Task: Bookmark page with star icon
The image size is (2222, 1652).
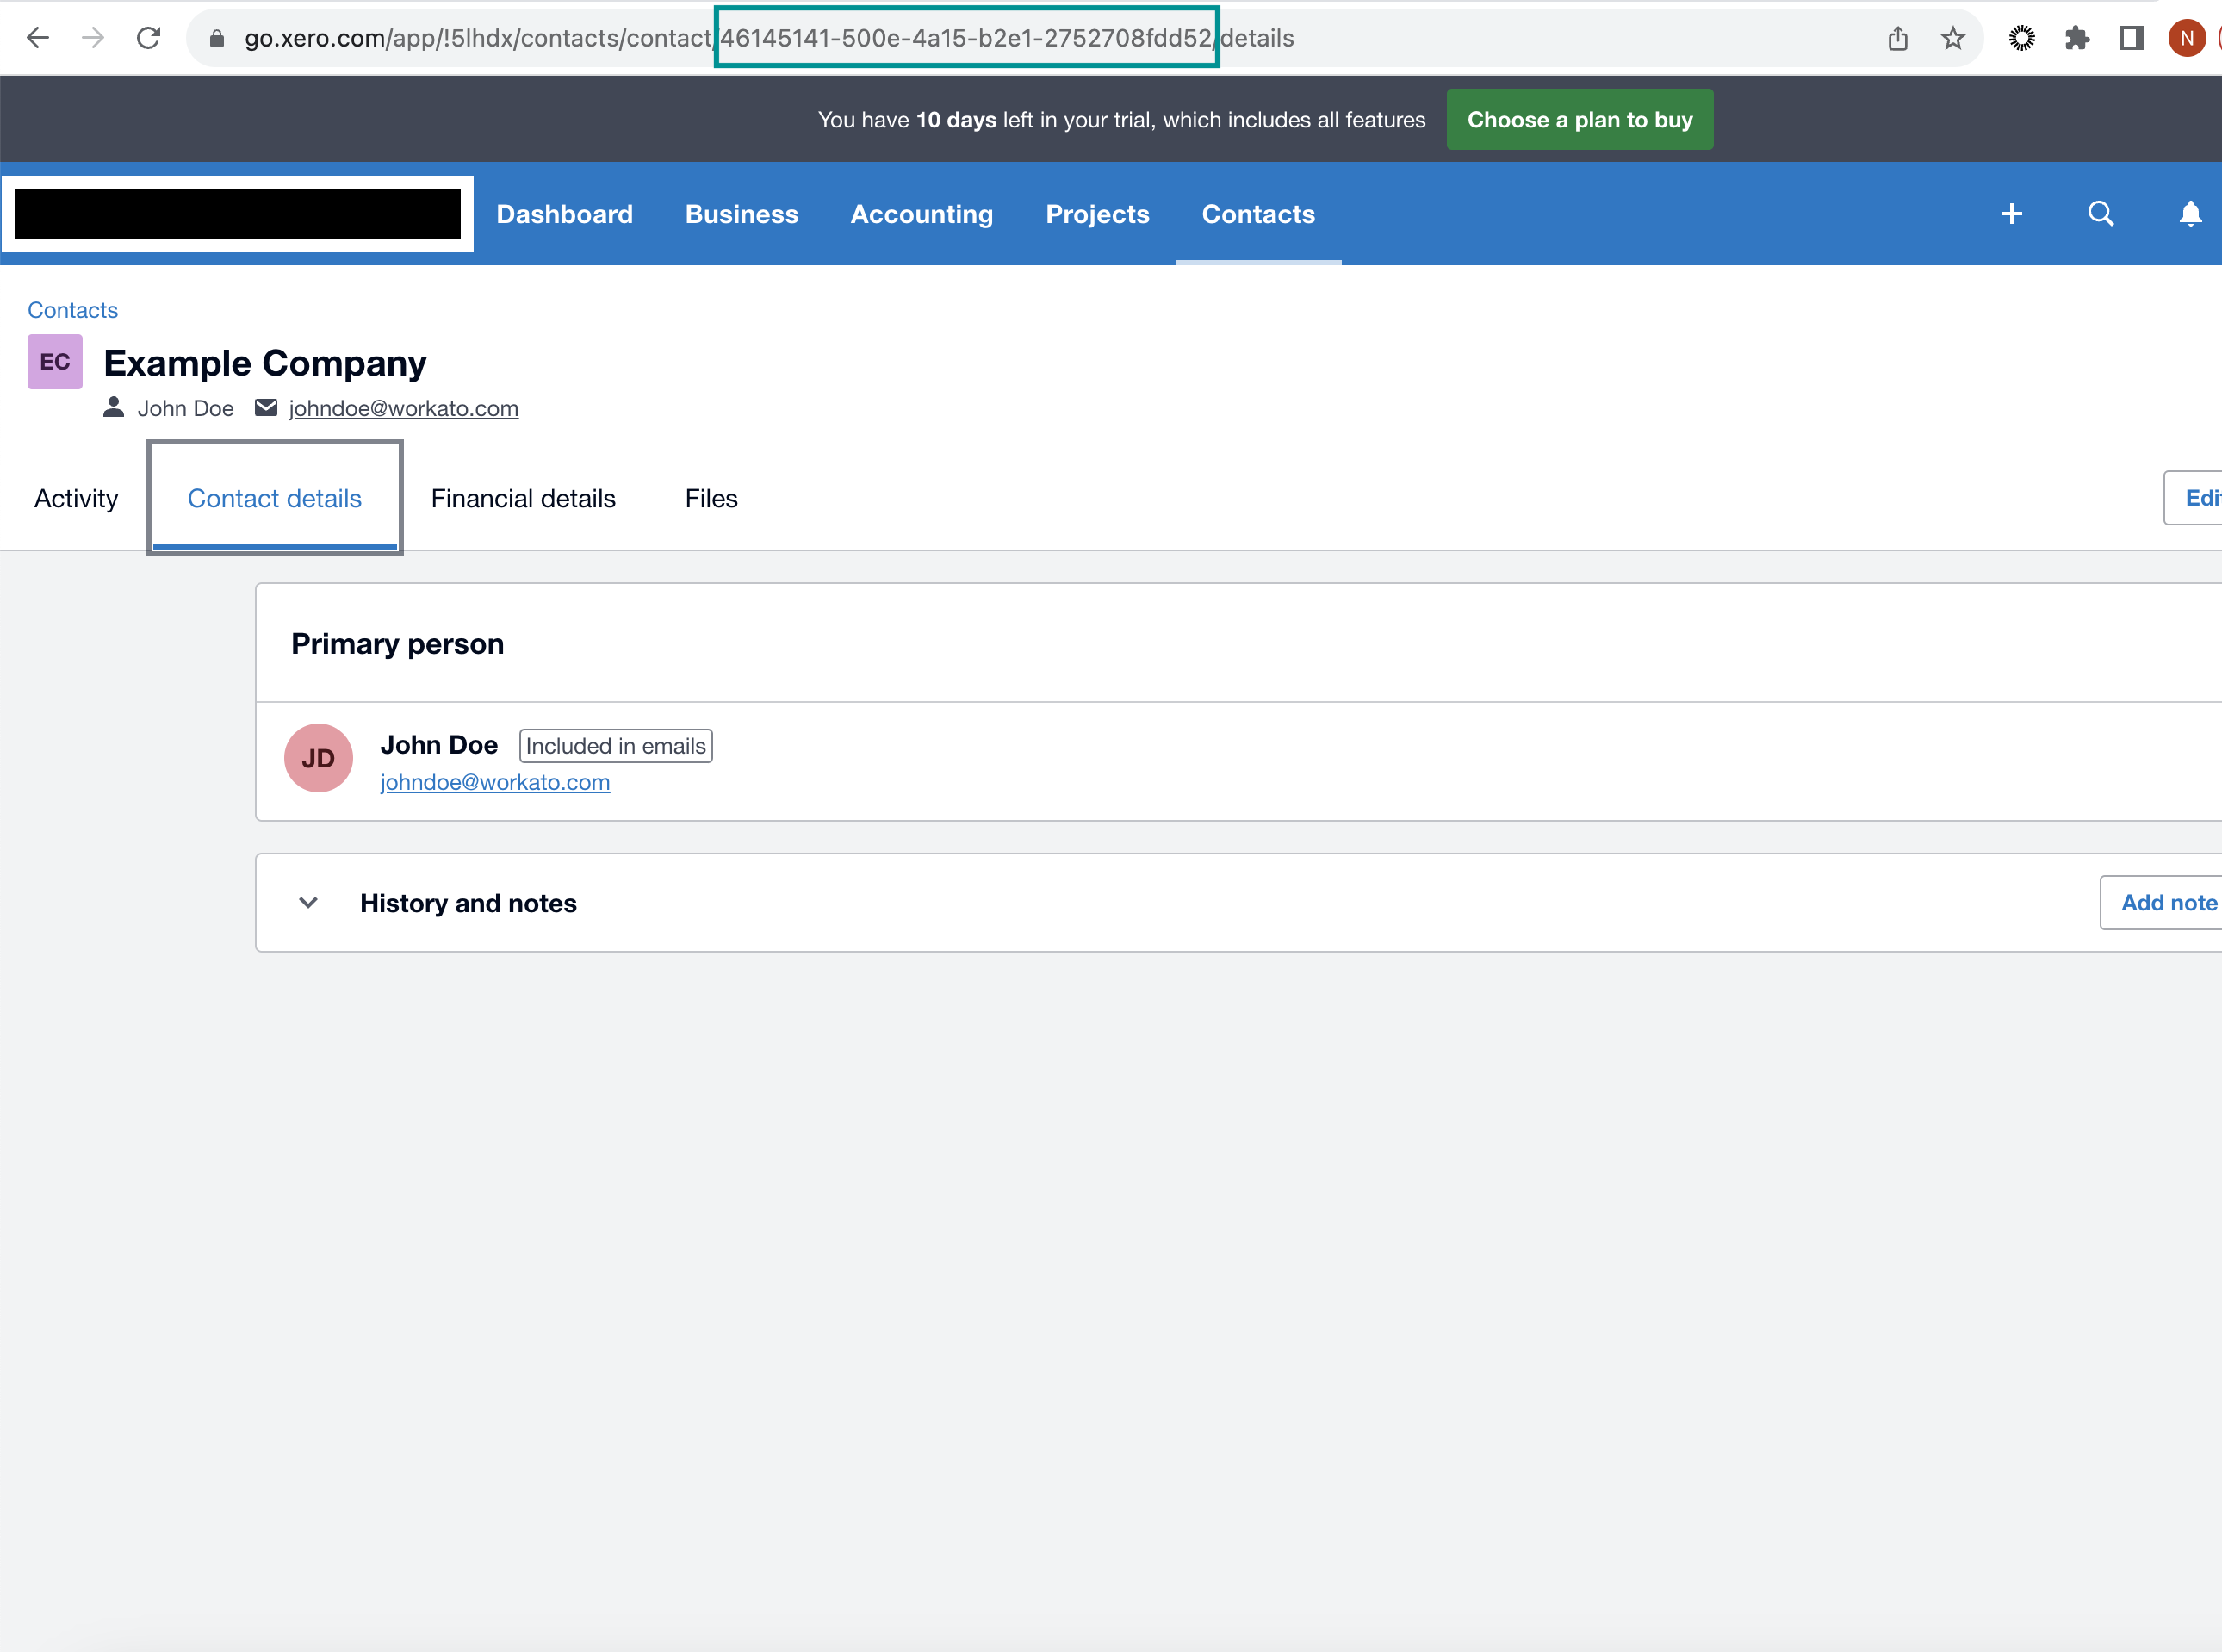Action: click(x=1952, y=38)
